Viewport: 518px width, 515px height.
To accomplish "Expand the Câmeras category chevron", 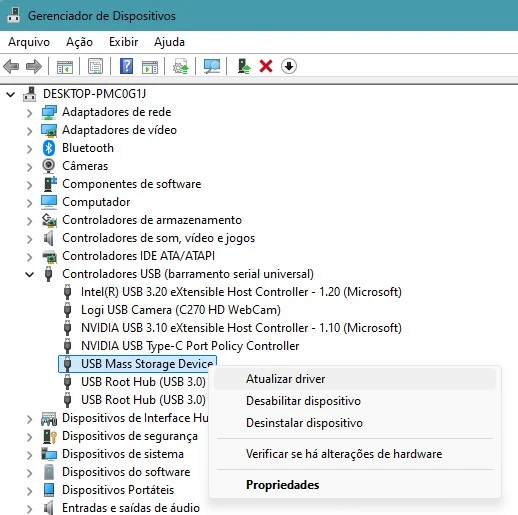I will [x=29, y=167].
